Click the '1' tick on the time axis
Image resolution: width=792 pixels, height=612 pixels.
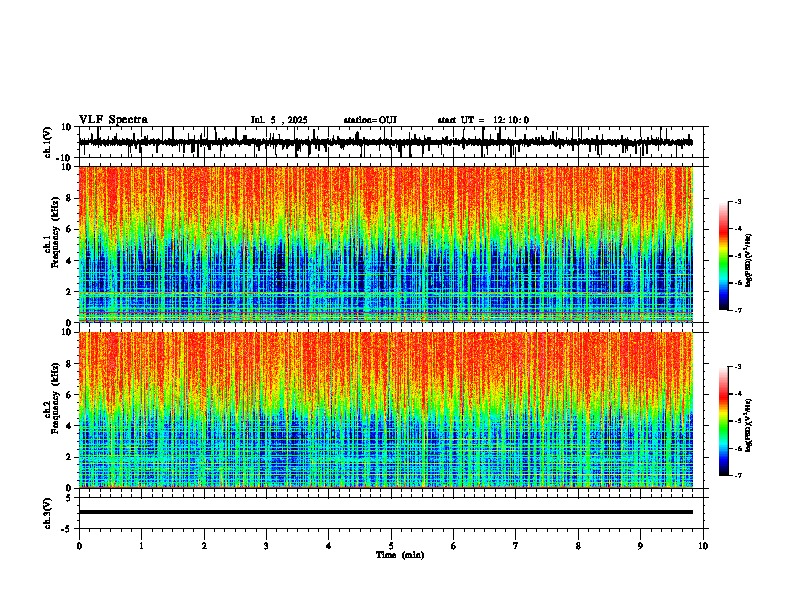point(141,546)
